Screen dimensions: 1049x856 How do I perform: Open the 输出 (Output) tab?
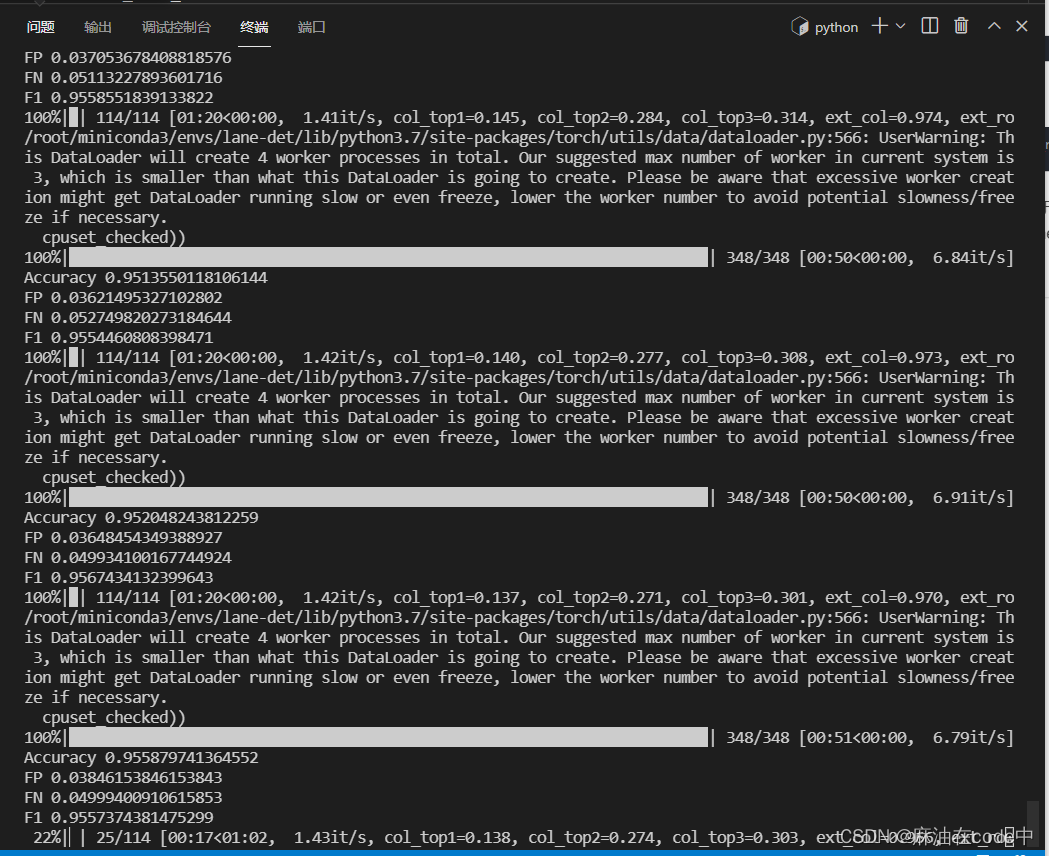click(x=98, y=27)
